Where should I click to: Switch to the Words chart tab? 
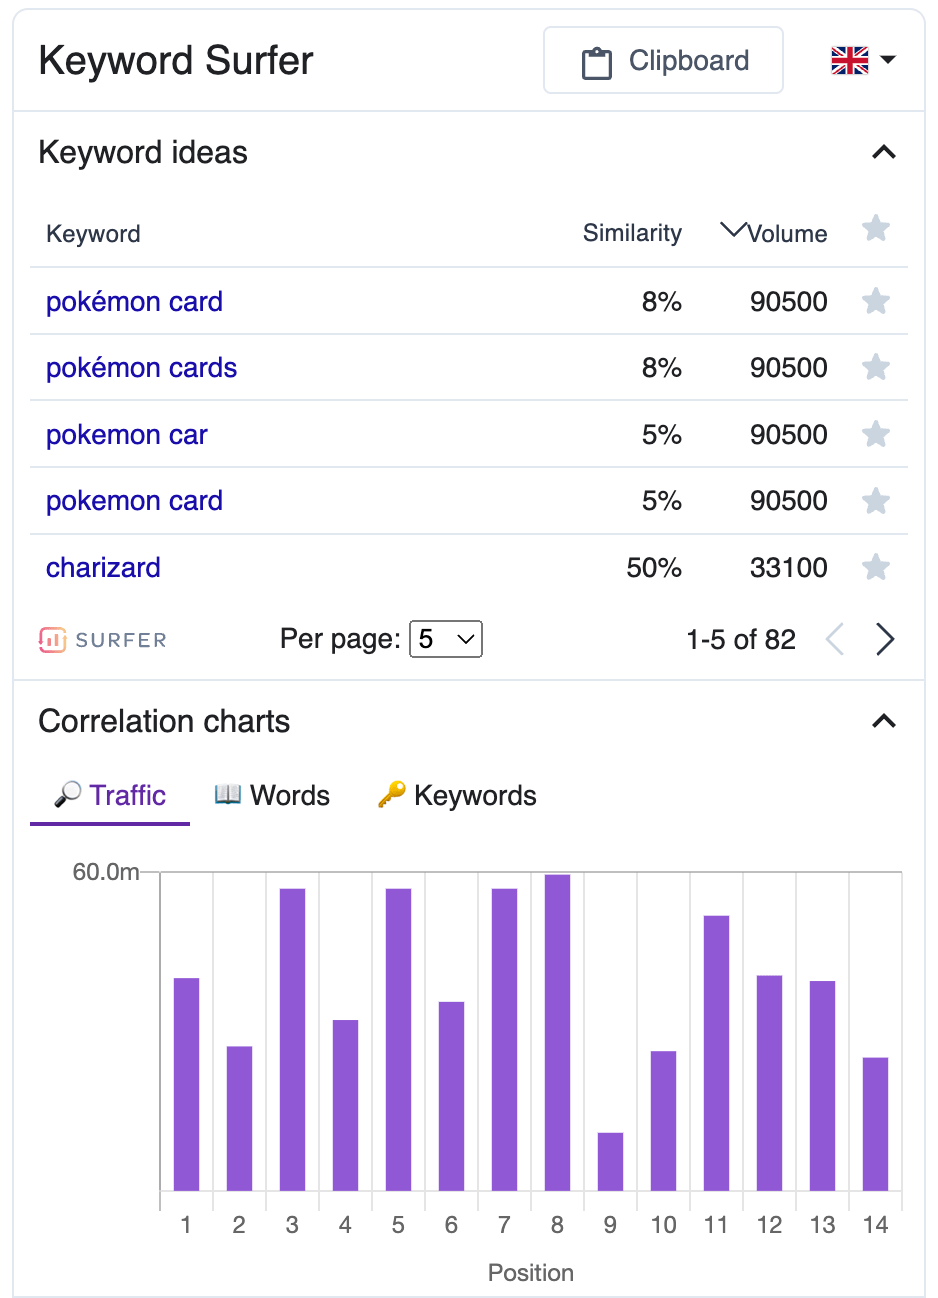272,796
